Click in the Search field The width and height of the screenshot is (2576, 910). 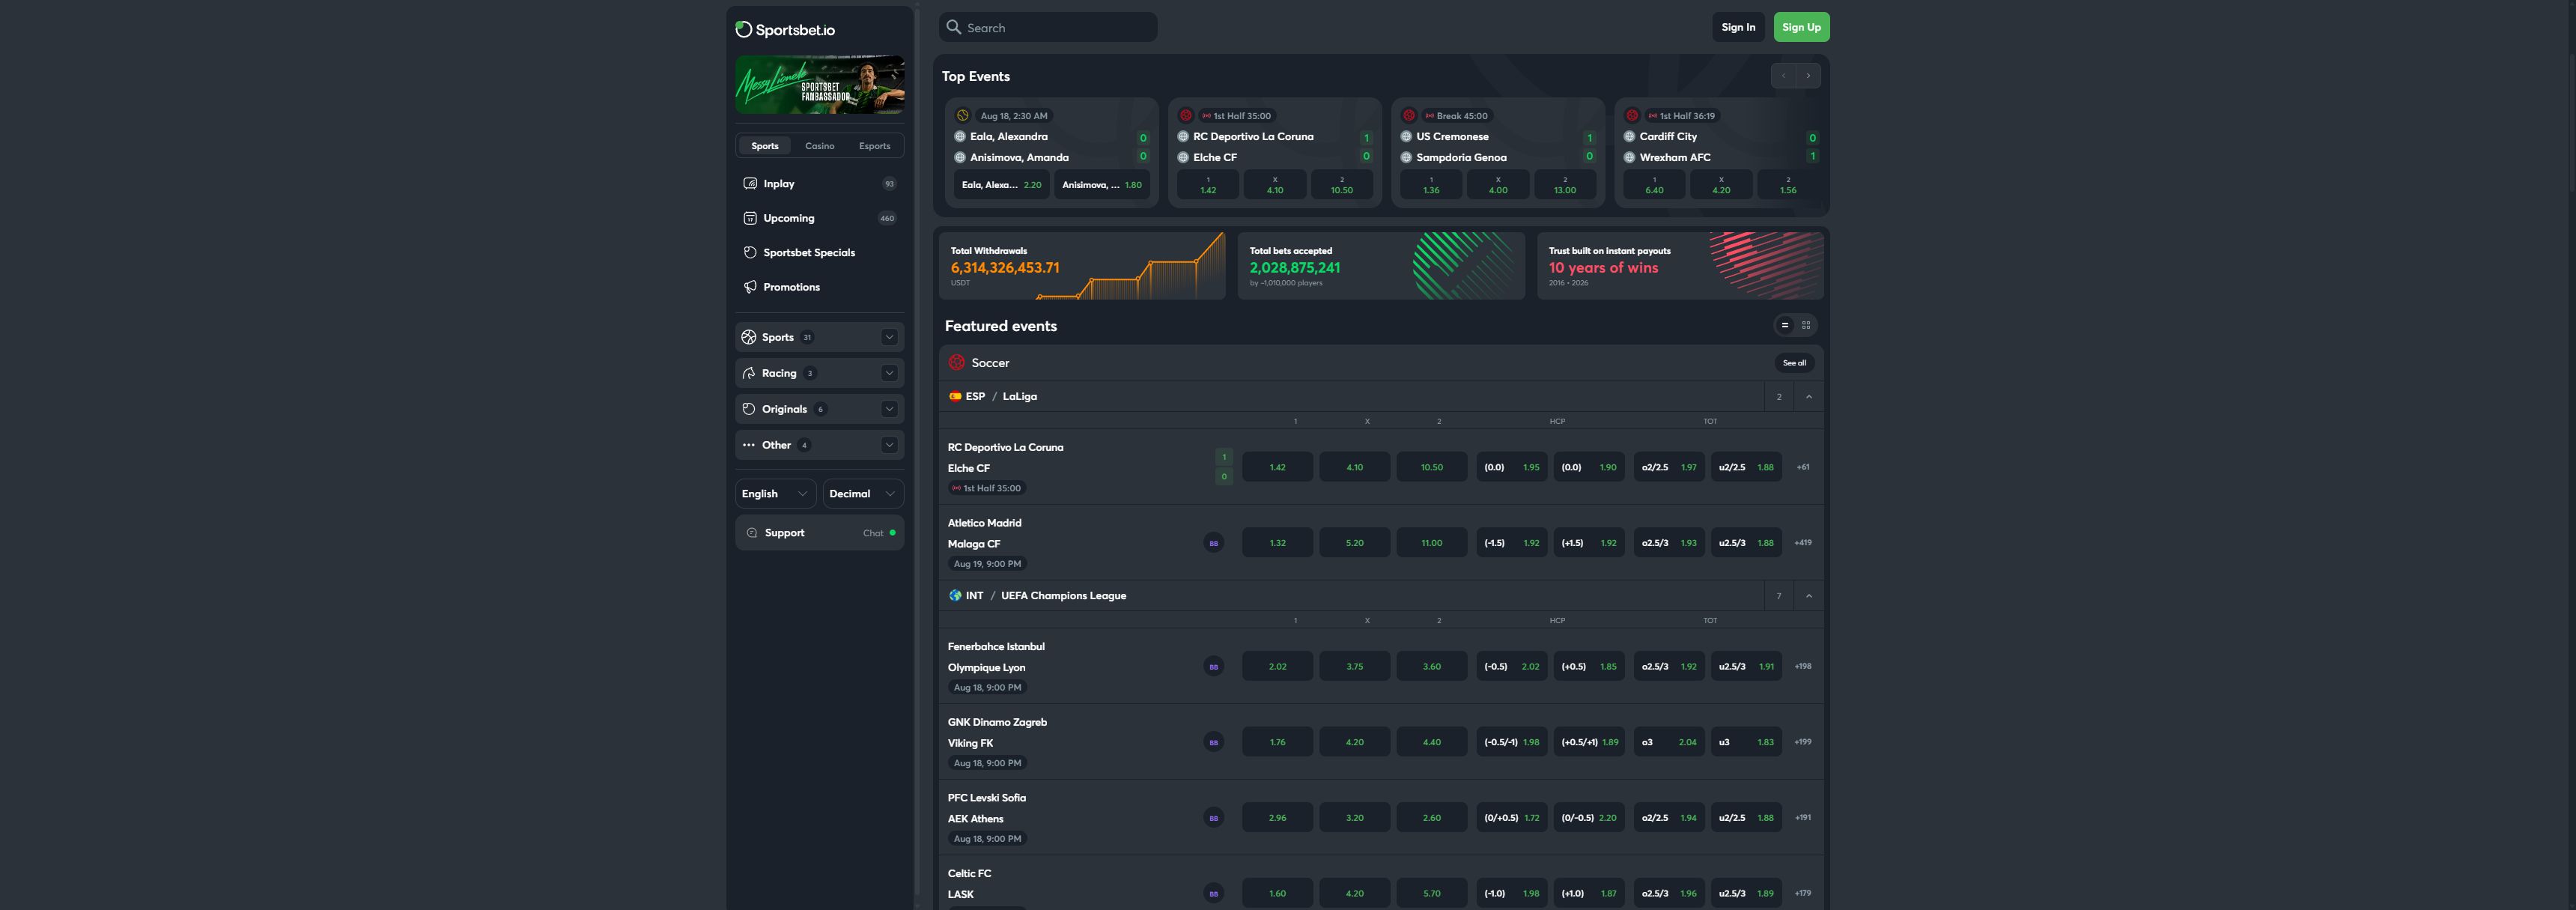click(1048, 27)
